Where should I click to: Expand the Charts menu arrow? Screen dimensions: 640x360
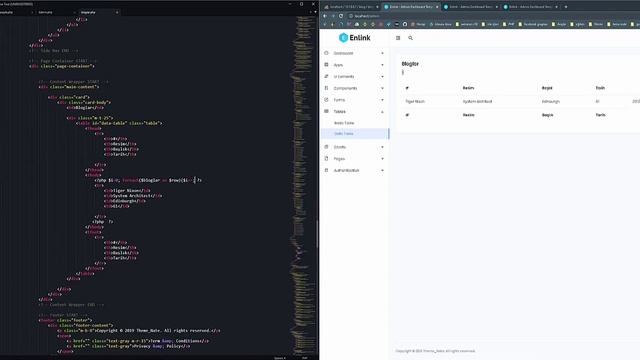382,147
